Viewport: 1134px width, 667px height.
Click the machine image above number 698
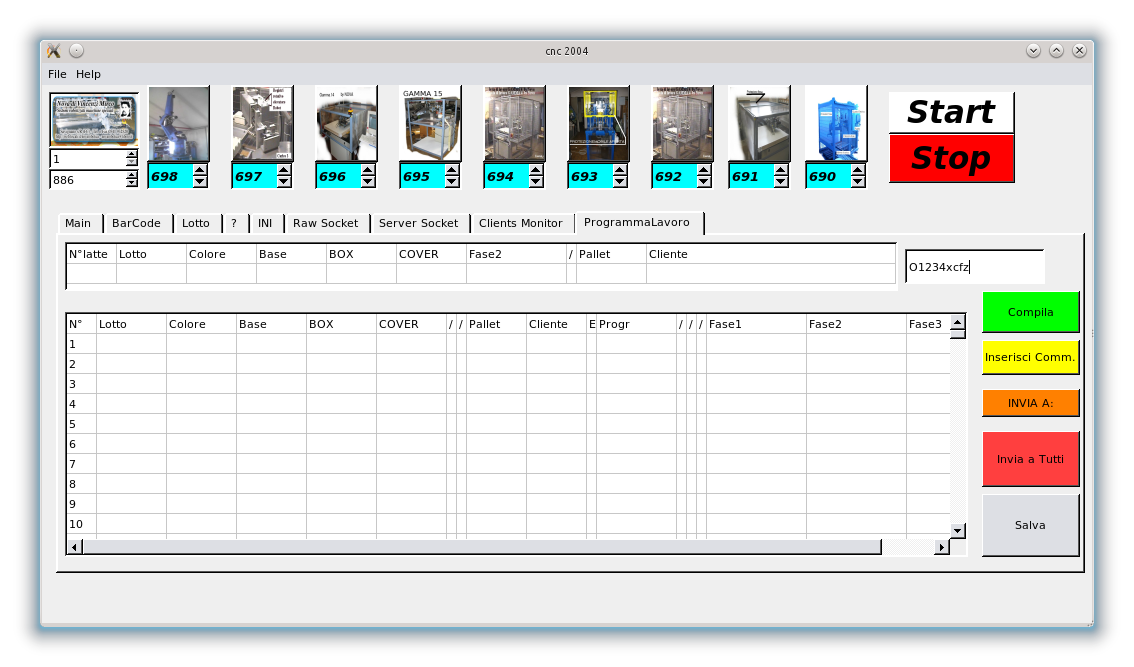pos(179,124)
